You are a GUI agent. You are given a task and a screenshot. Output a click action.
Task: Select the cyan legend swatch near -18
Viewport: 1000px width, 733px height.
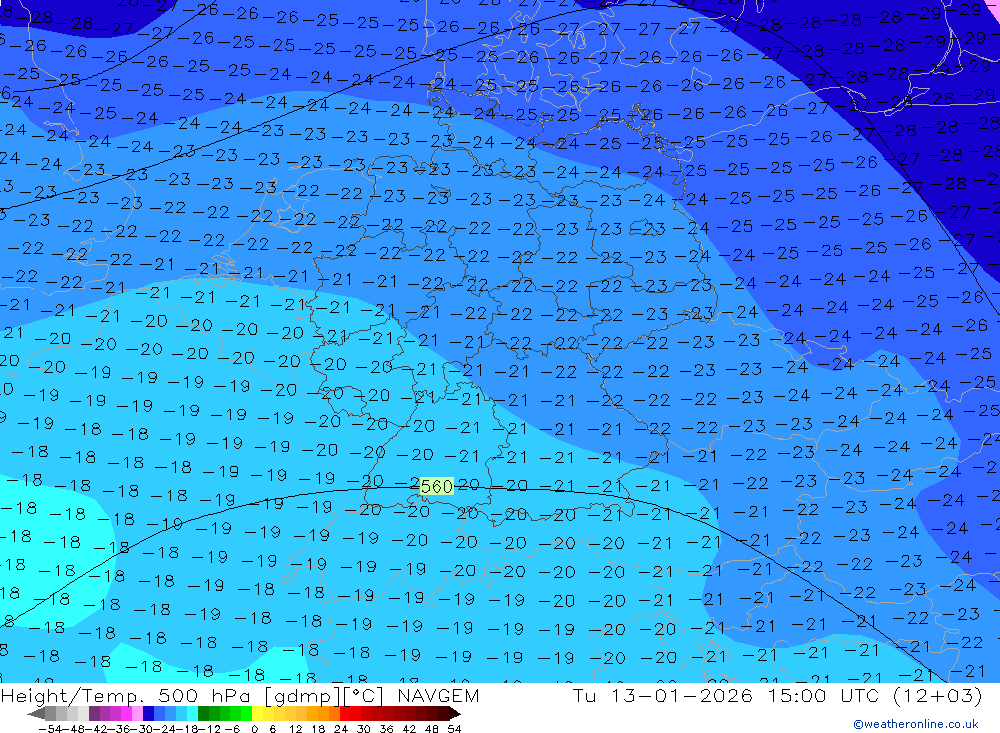192,713
